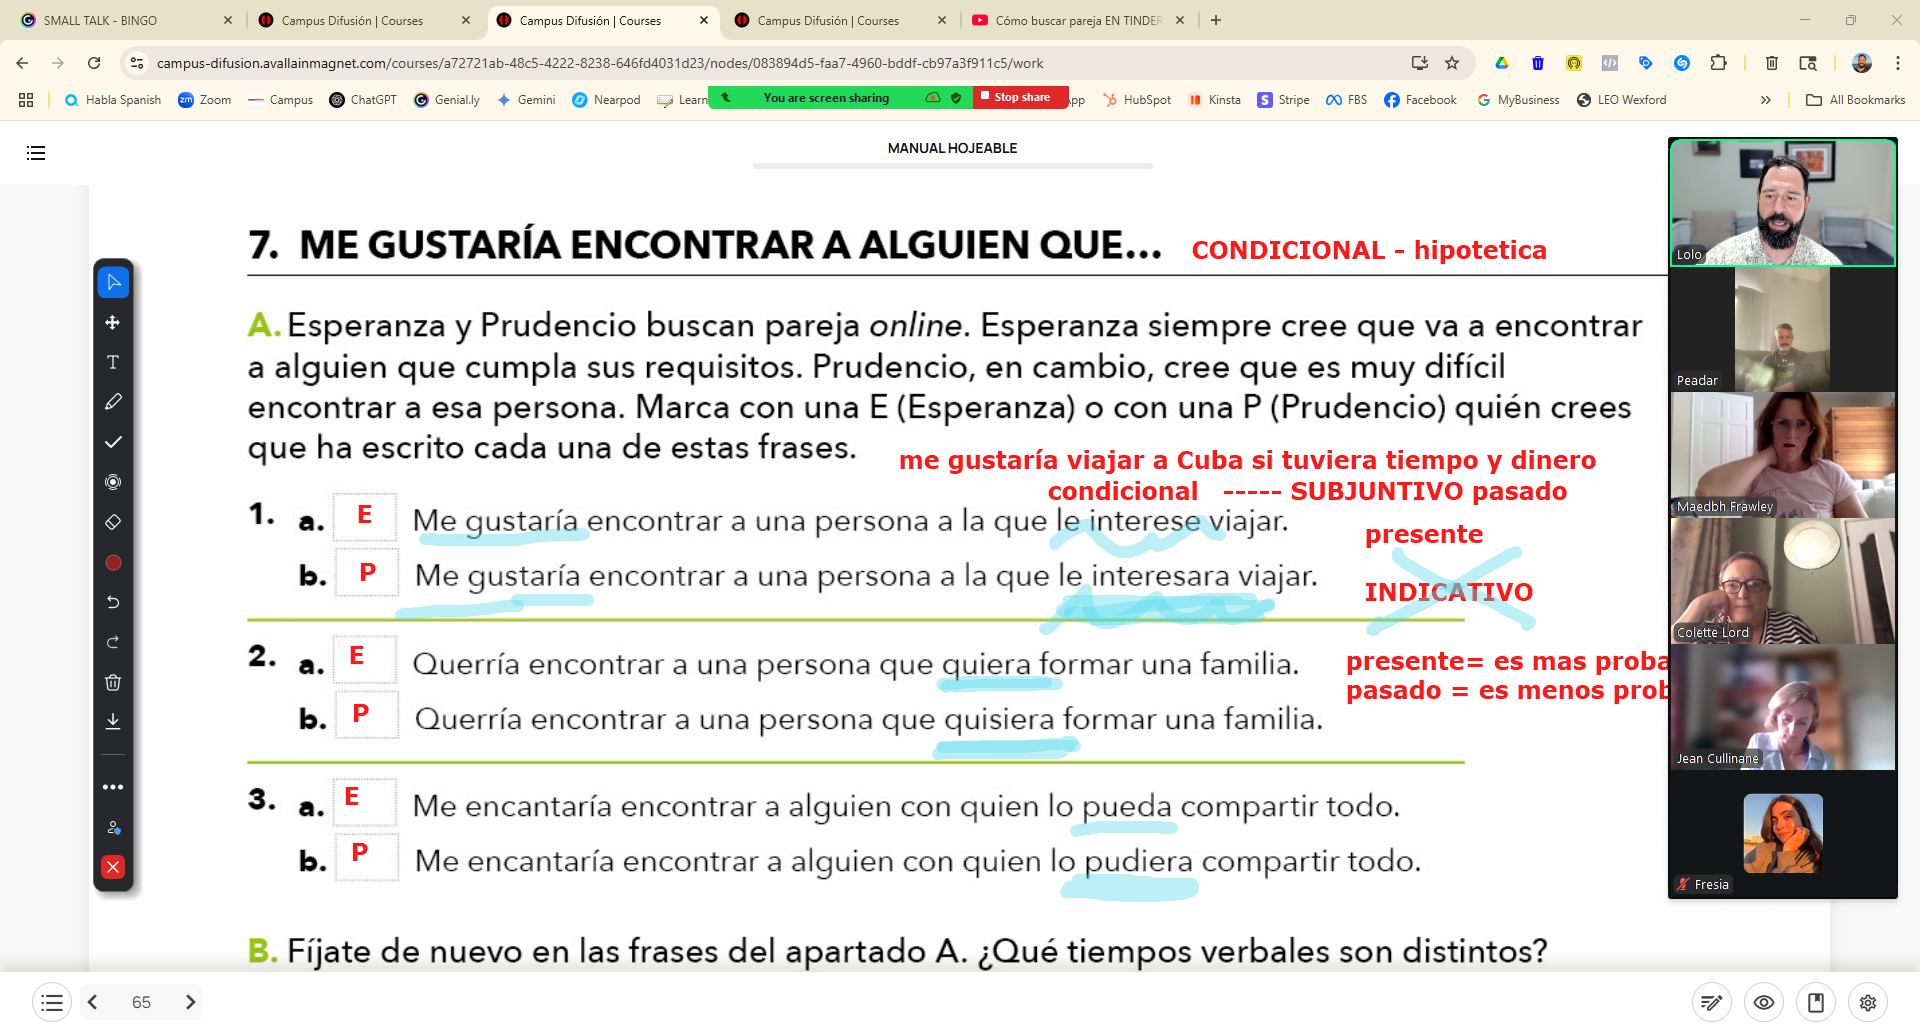Save annotations with download icon
The width and height of the screenshot is (1920, 1032).
click(113, 721)
